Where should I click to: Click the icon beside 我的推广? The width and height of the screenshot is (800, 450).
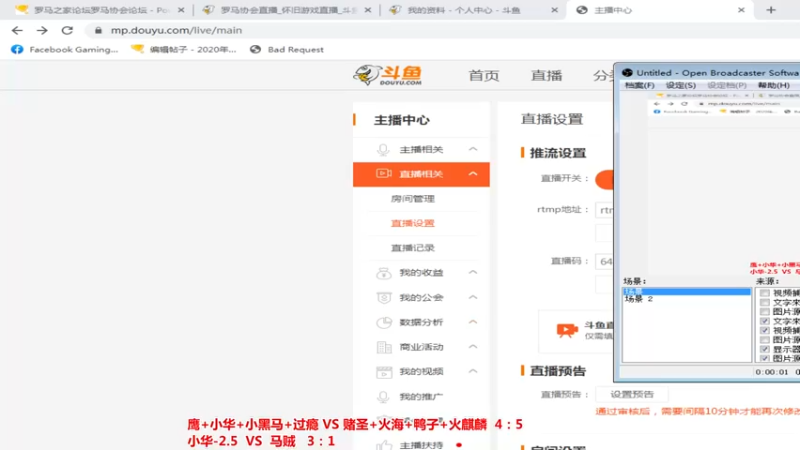click(x=383, y=396)
